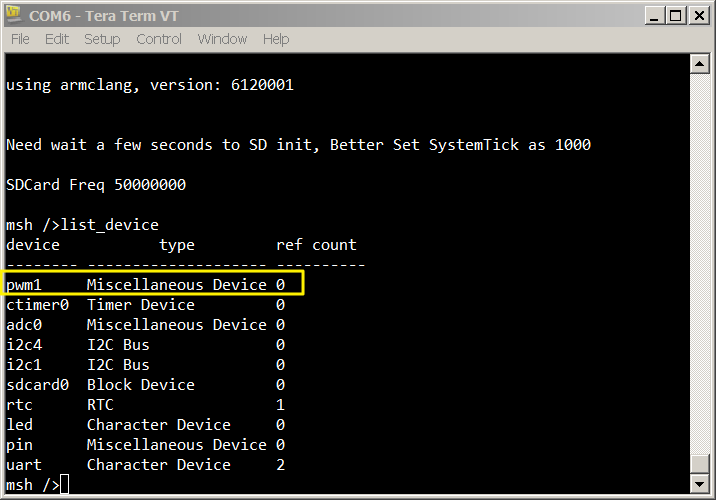Click the sdcard0 Block Device line

pyautogui.click(x=100, y=385)
